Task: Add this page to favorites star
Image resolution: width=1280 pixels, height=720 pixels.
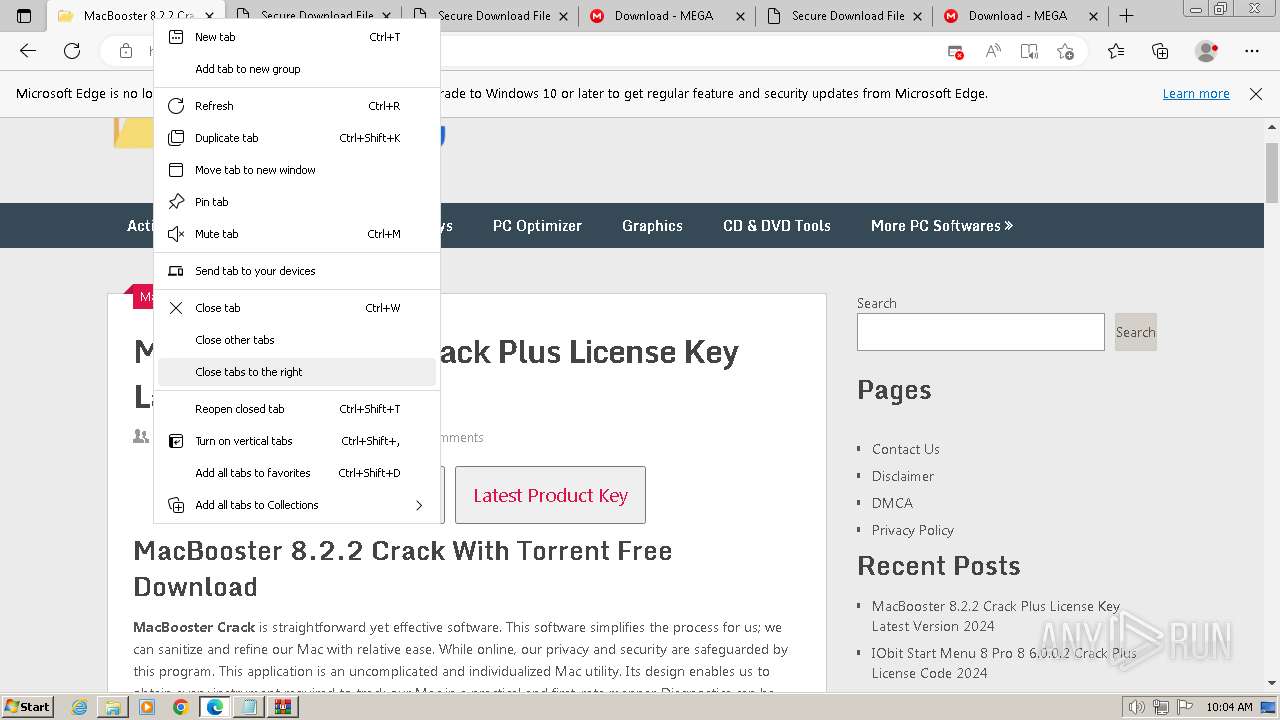Action: click(1066, 52)
